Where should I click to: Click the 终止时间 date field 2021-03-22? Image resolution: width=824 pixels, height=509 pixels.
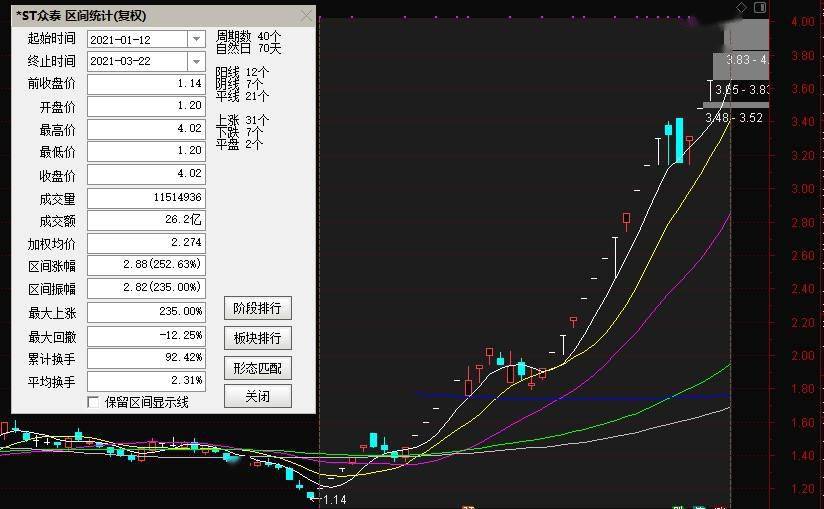pyautogui.click(x=137, y=61)
